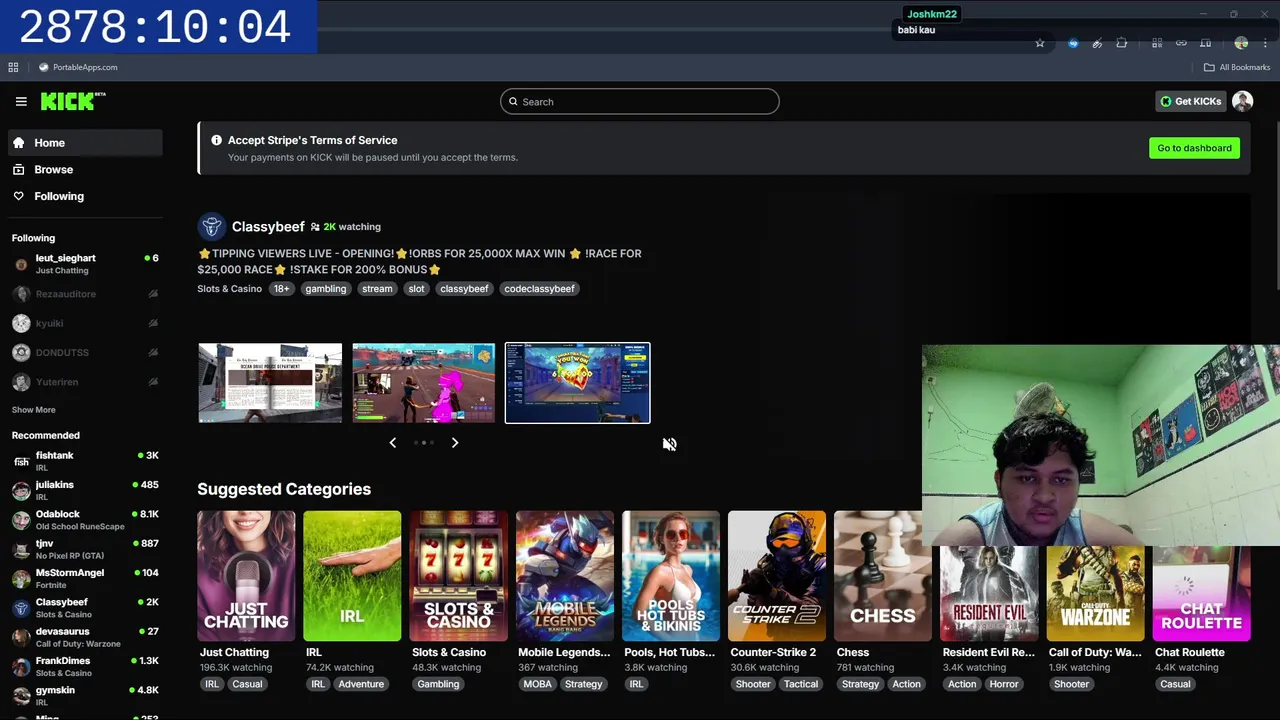The width and height of the screenshot is (1280, 720).
Task: Open MsStormAngel recommended channel
Action: coord(85,578)
